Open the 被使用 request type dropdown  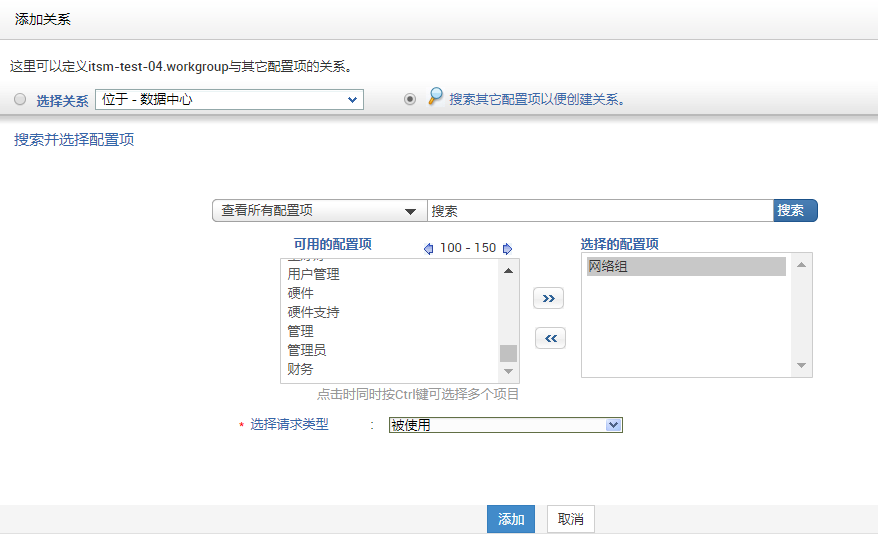(506, 425)
